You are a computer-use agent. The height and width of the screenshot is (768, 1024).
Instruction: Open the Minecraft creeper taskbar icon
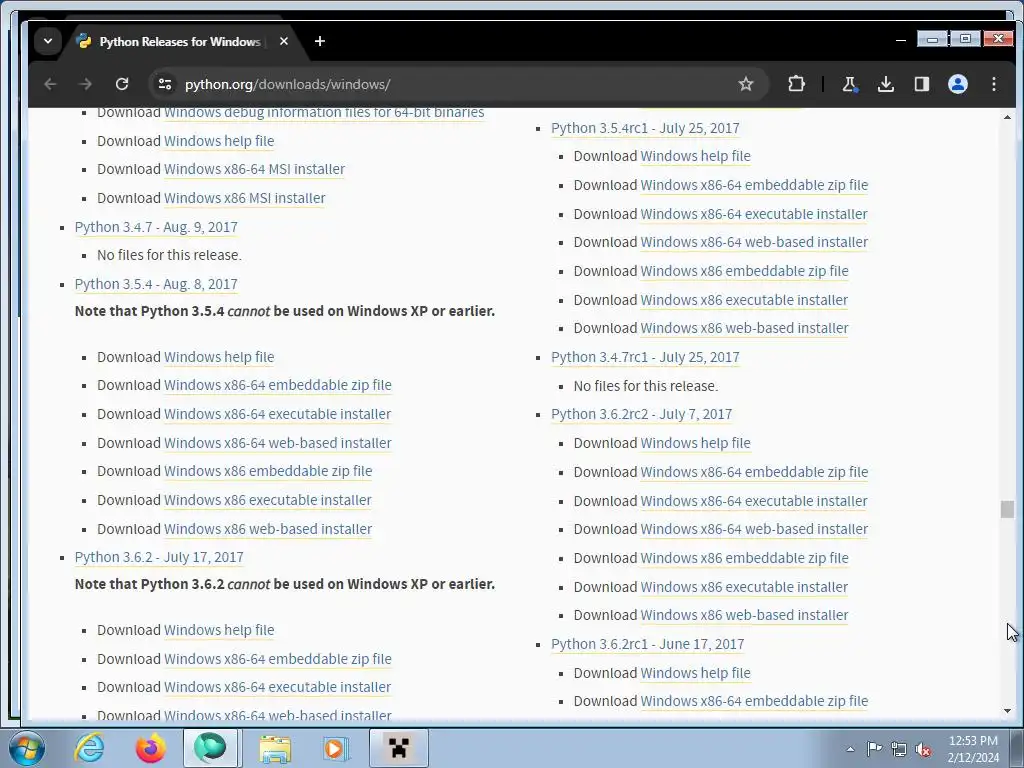coord(398,748)
